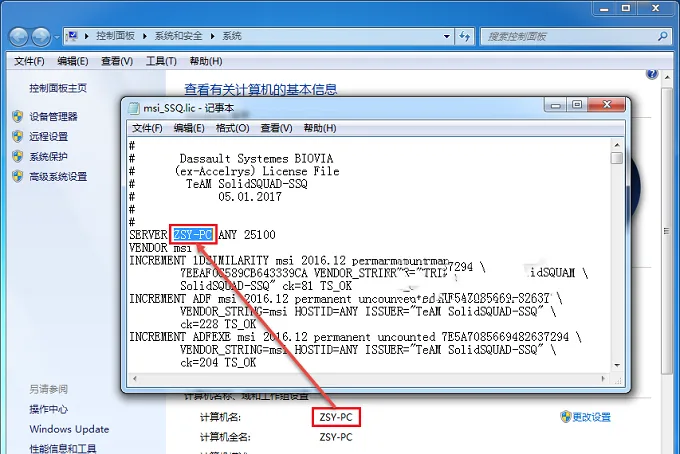Open recent pages dropdown beside Forward arrow
The image size is (680, 454).
coord(57,37)
